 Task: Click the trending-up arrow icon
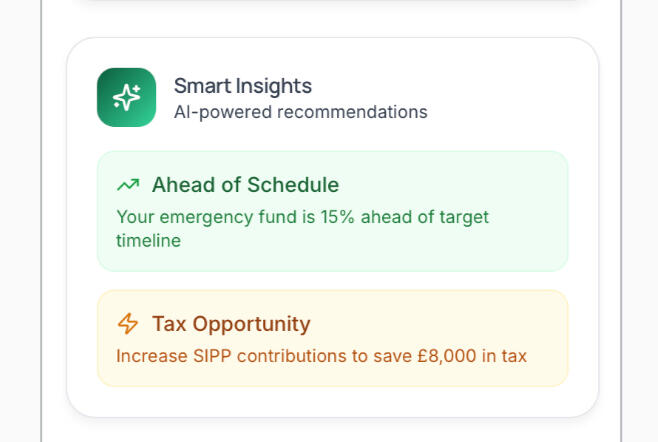tap(128, 185)
